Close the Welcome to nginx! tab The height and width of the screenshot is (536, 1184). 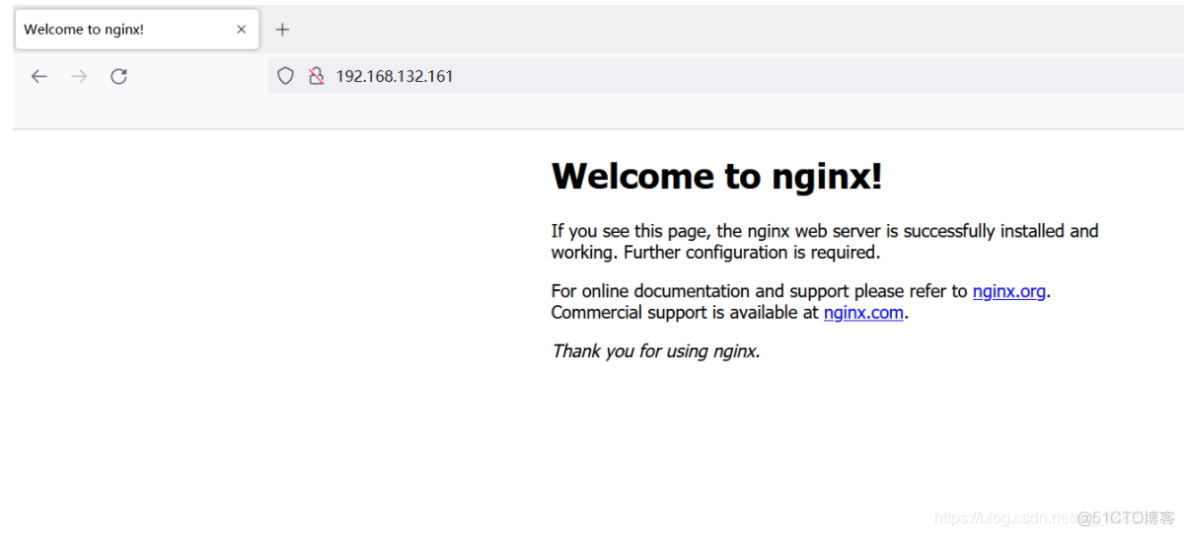click(x=242, y=29)
